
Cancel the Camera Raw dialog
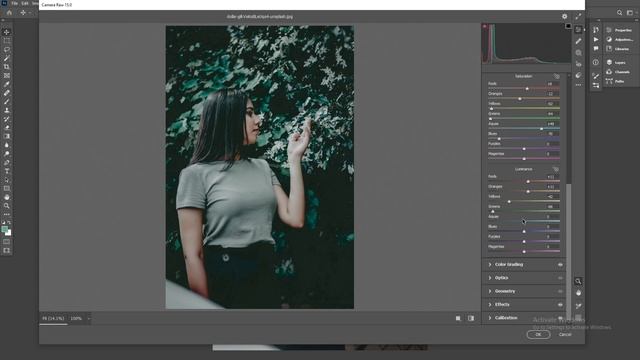click(565, 335)
